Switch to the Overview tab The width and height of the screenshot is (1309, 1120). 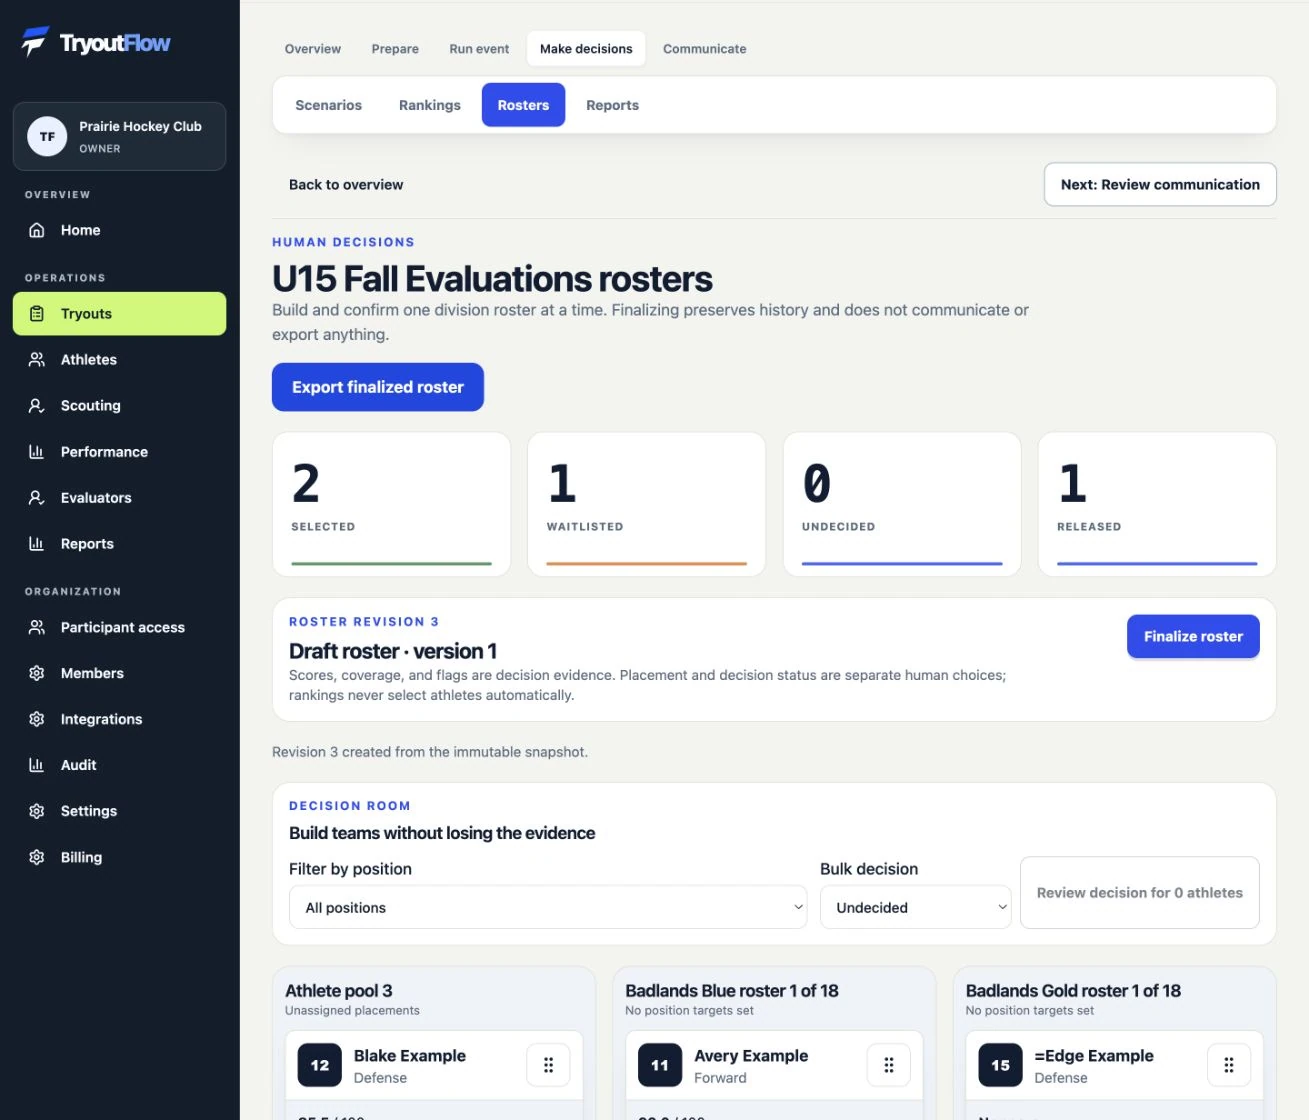click(x=313, y=49)
